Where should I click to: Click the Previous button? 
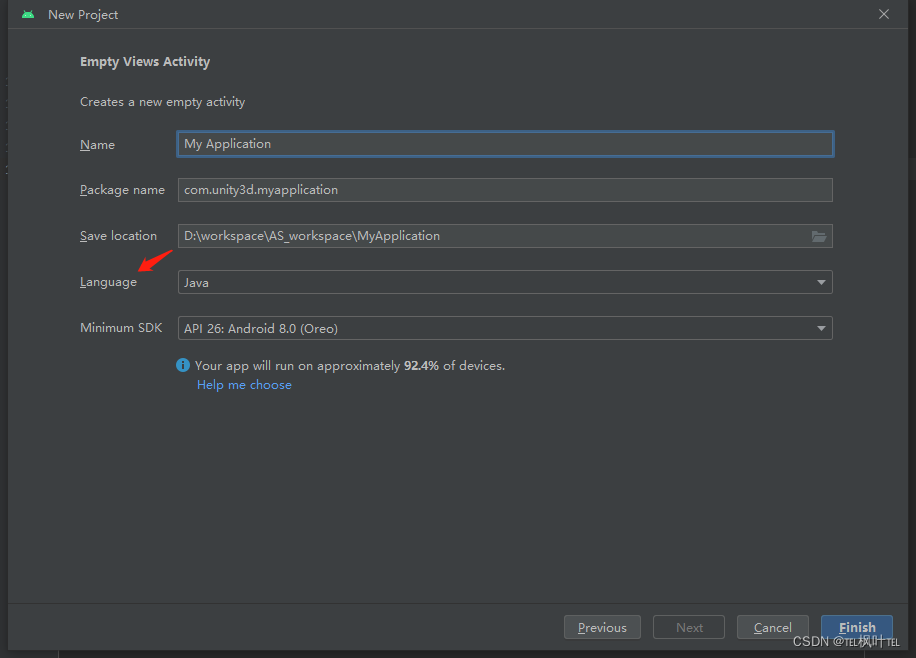(x=602, y=627)
